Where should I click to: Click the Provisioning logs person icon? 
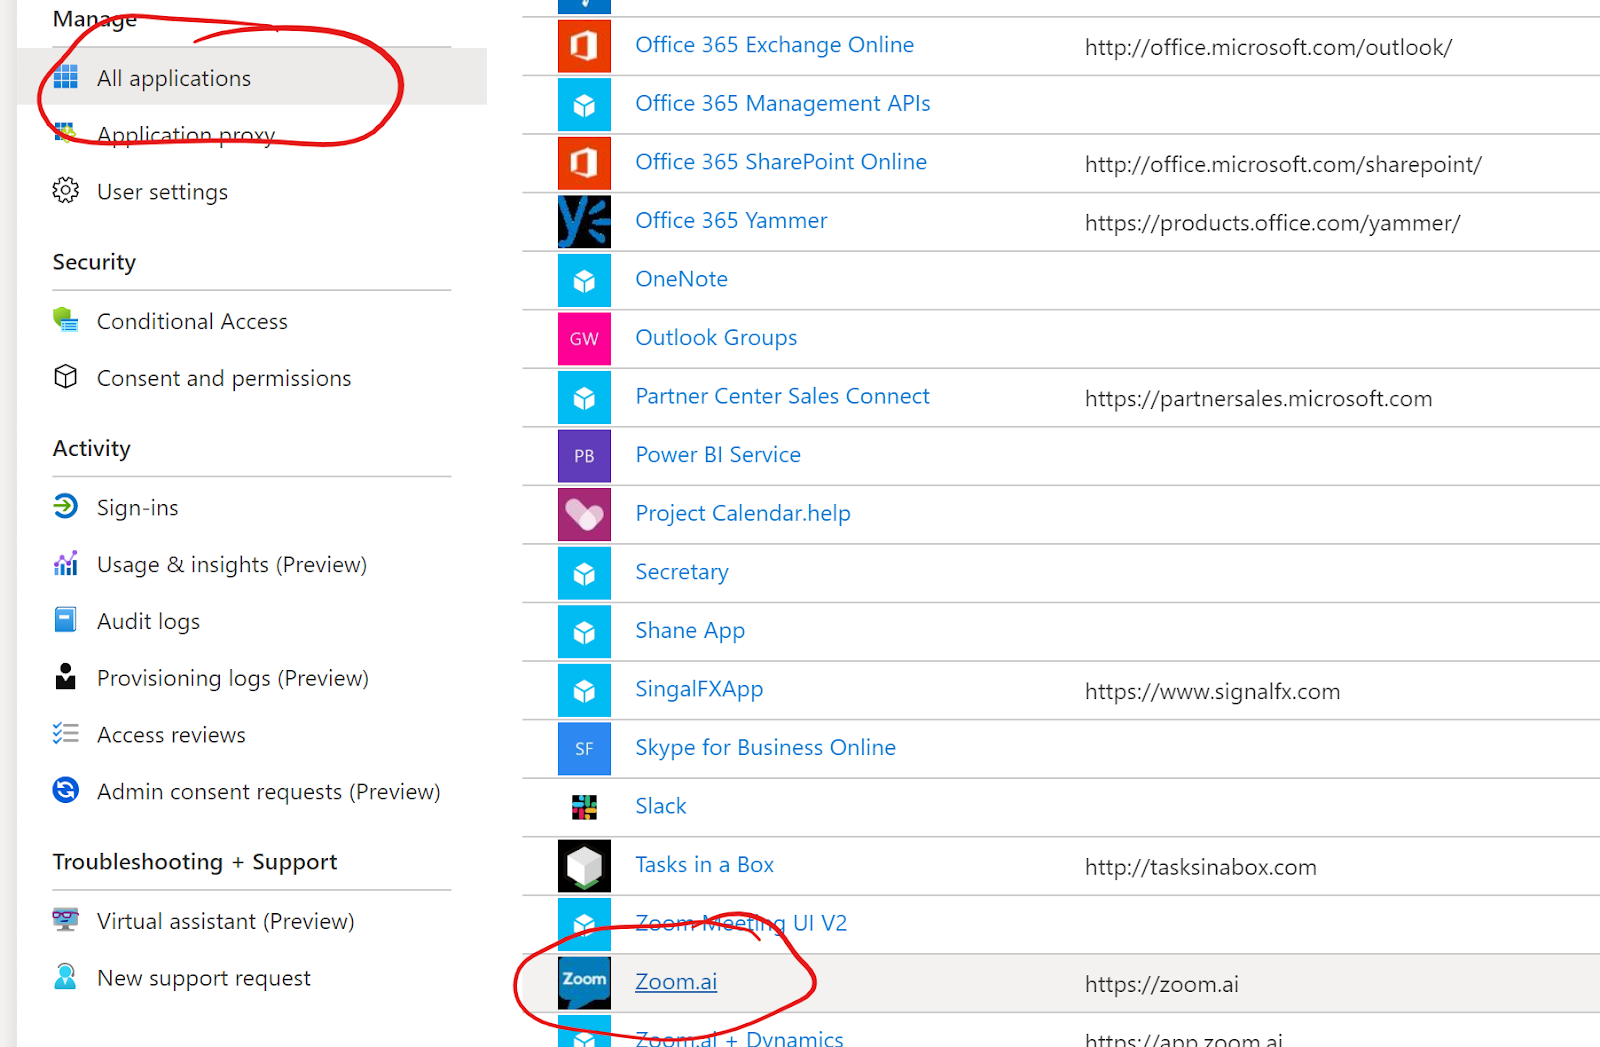pyautogui.click(x=66, y=677)
